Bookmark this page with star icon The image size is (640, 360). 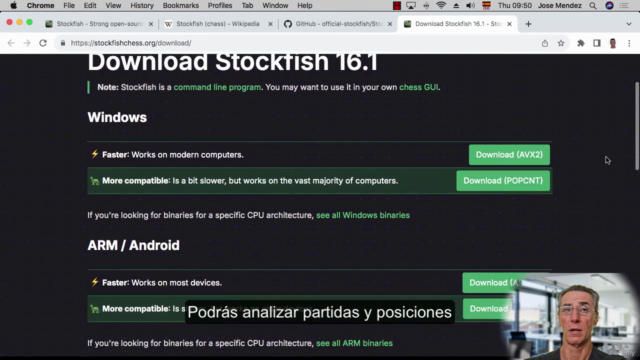[x=561, y=43]
